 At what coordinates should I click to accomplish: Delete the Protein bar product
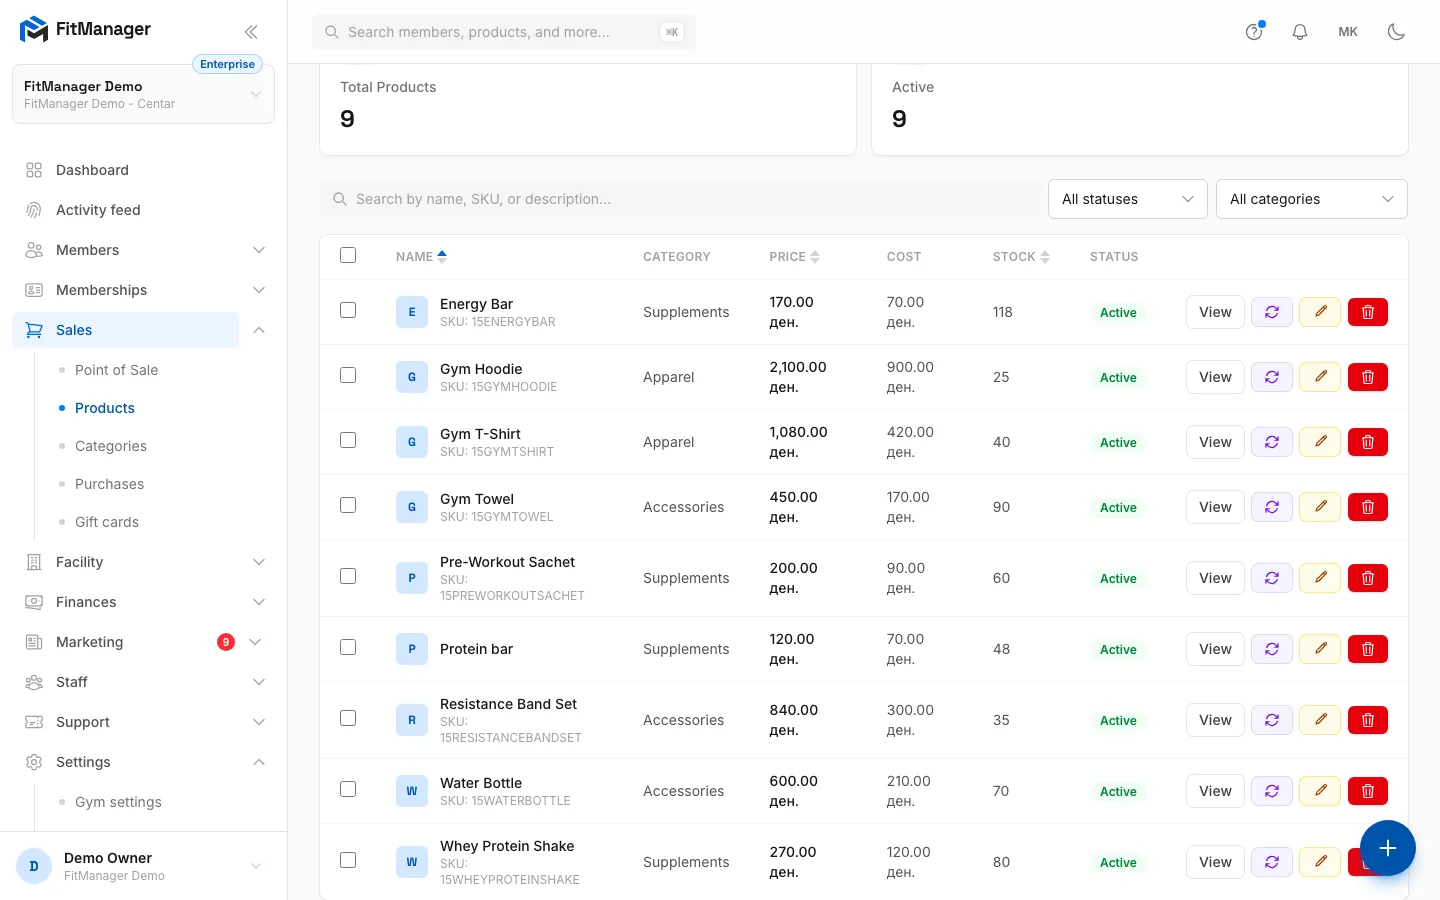point(1368,649)
